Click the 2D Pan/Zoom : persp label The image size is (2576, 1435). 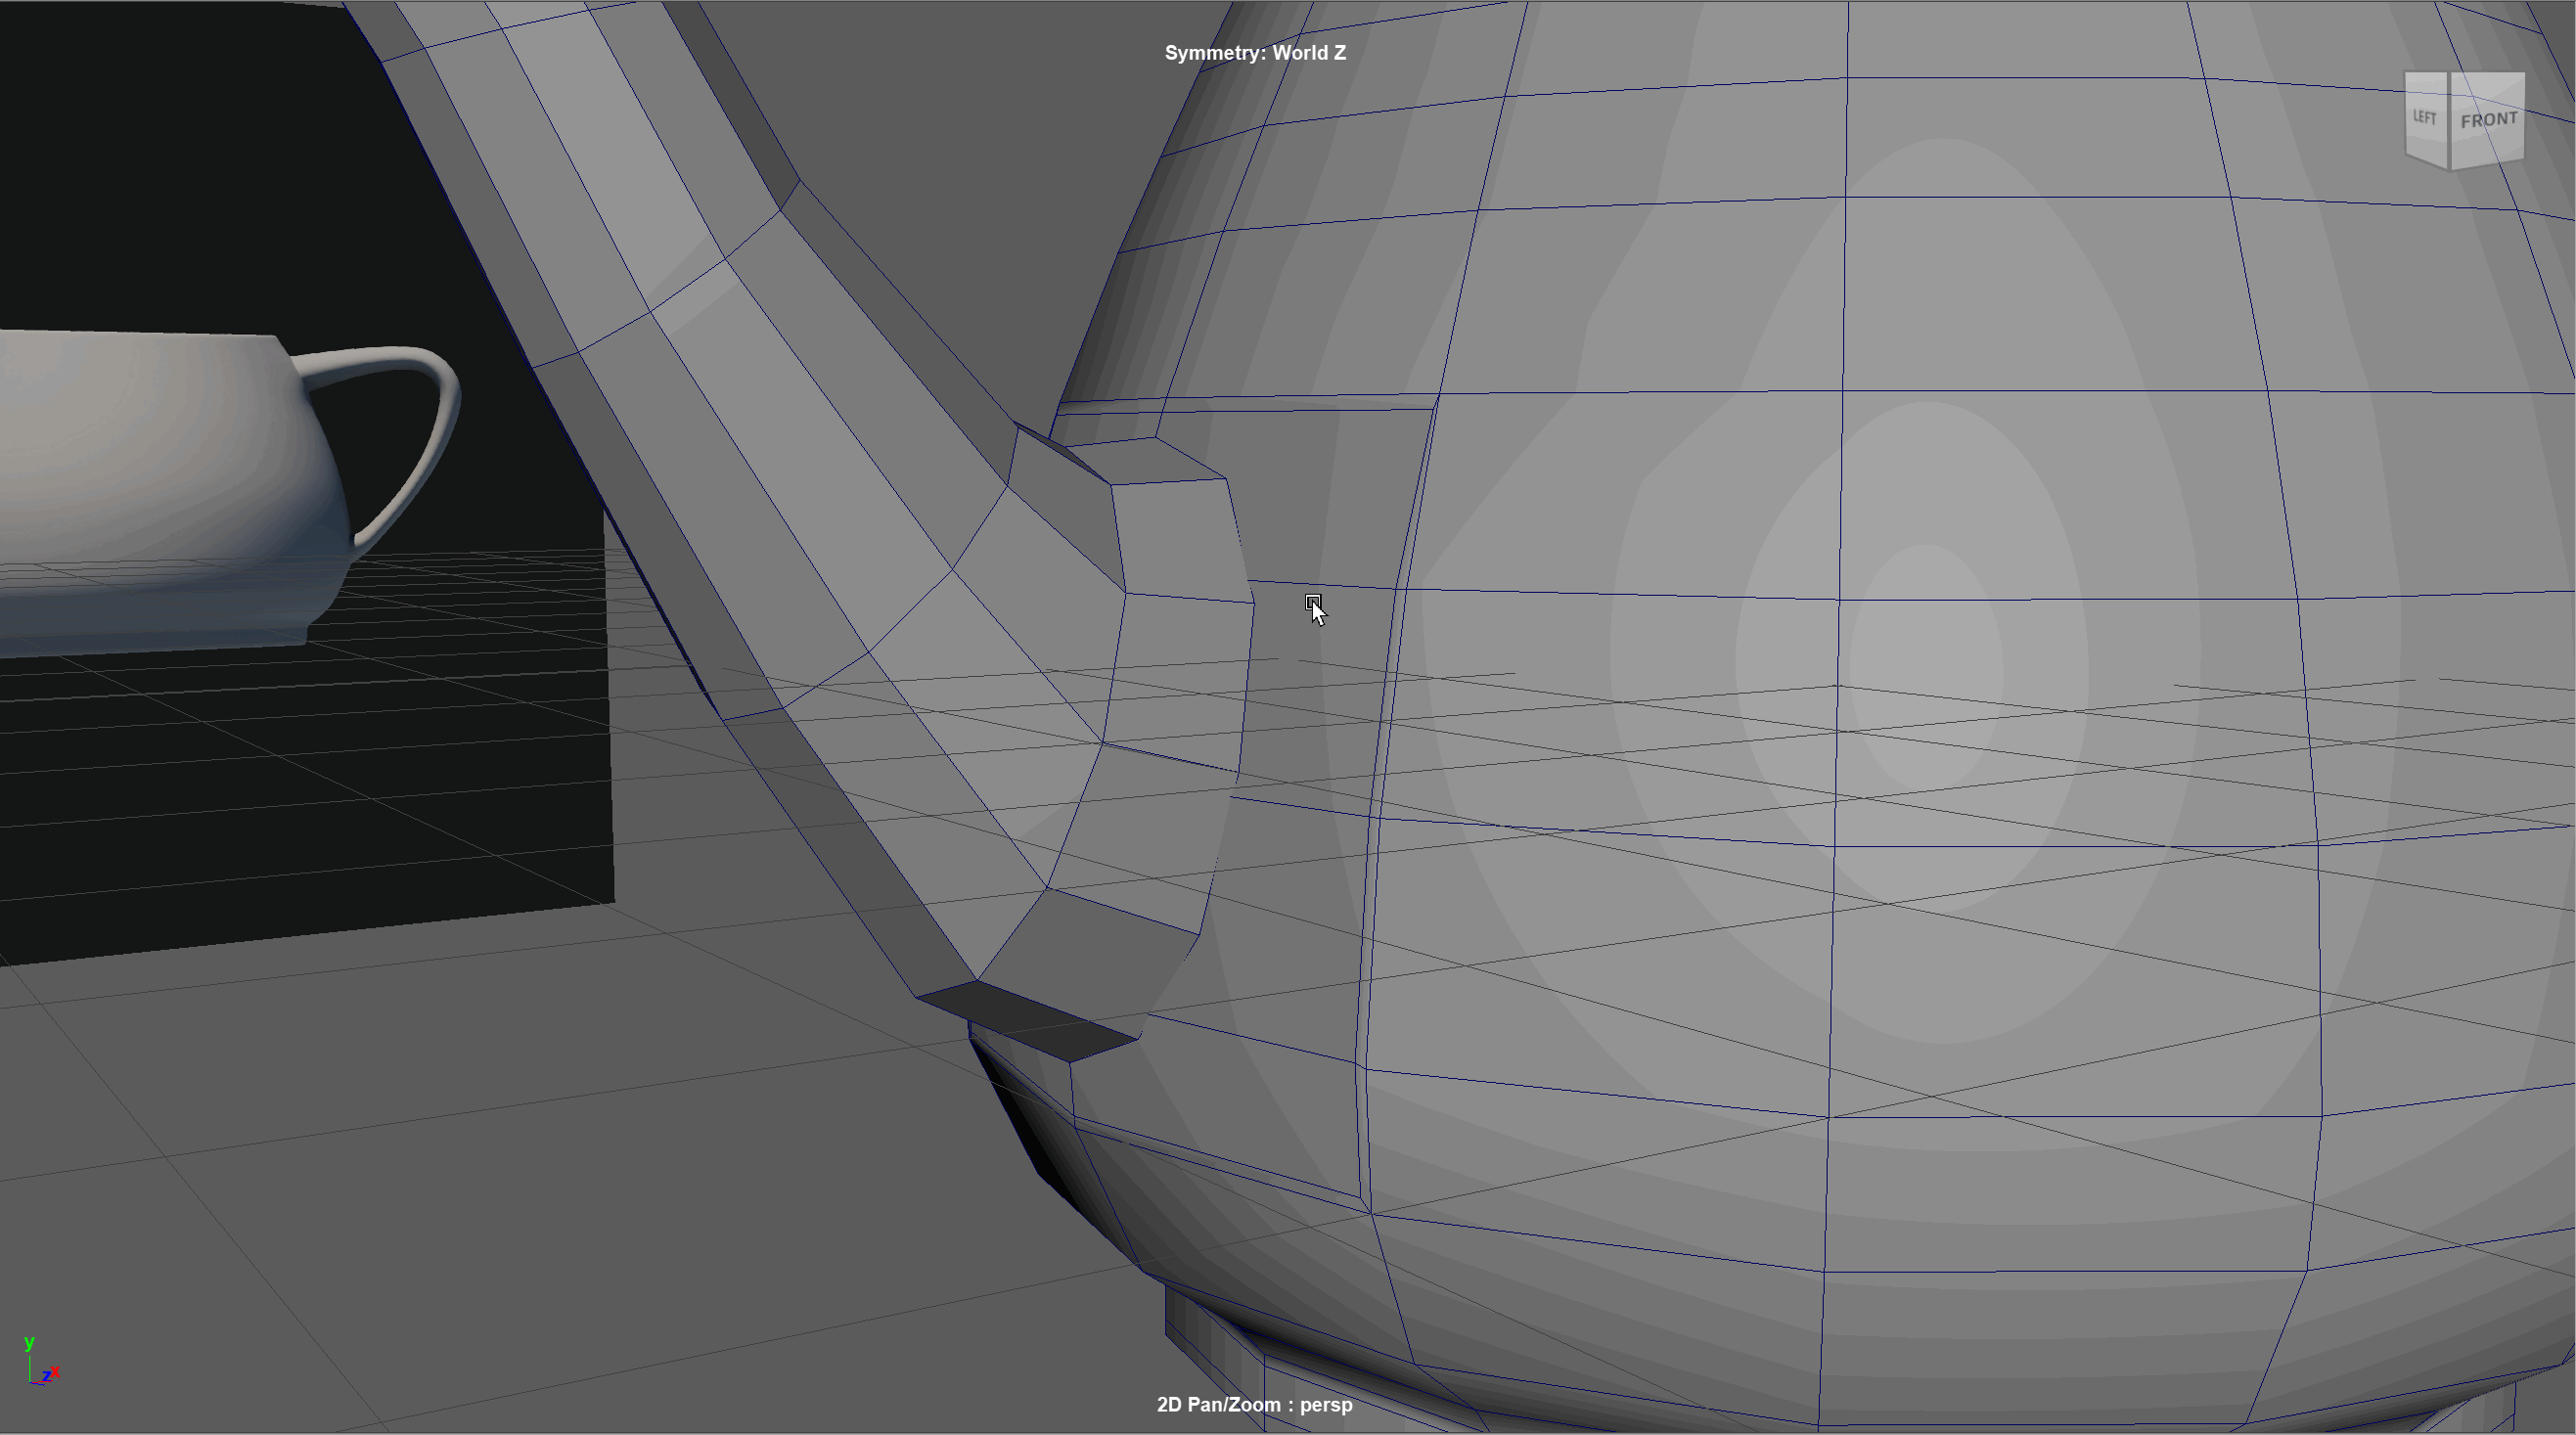pos(1254,1404)
